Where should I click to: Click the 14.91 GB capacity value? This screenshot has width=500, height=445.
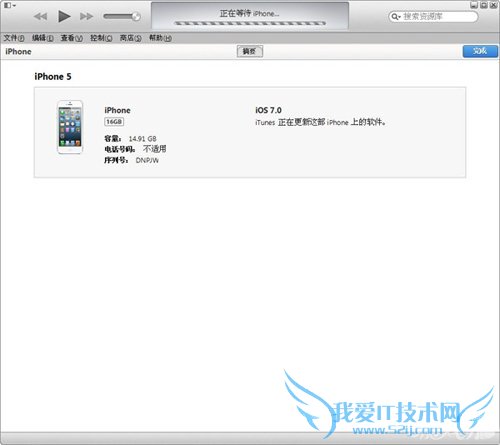(x=142, y=139)
